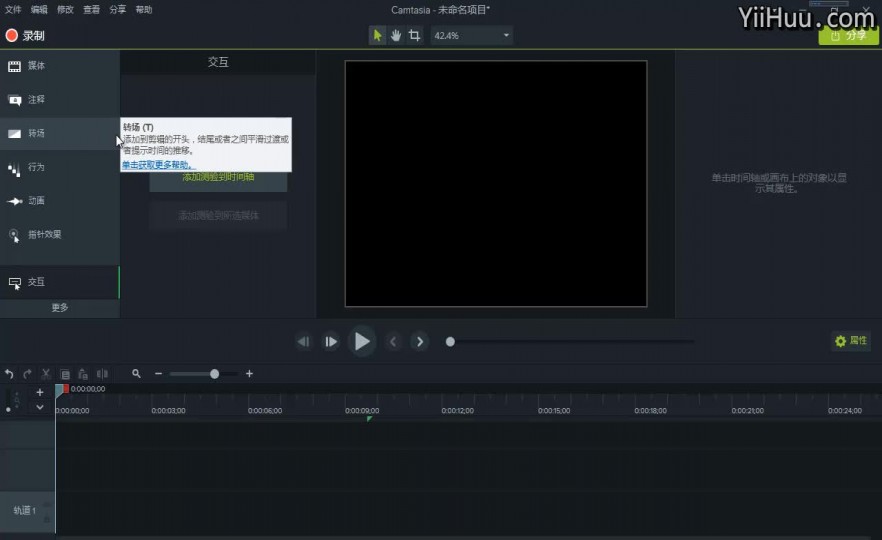Click the black preview canvas
Screen dimensions: 882x540
click(496, 183)
